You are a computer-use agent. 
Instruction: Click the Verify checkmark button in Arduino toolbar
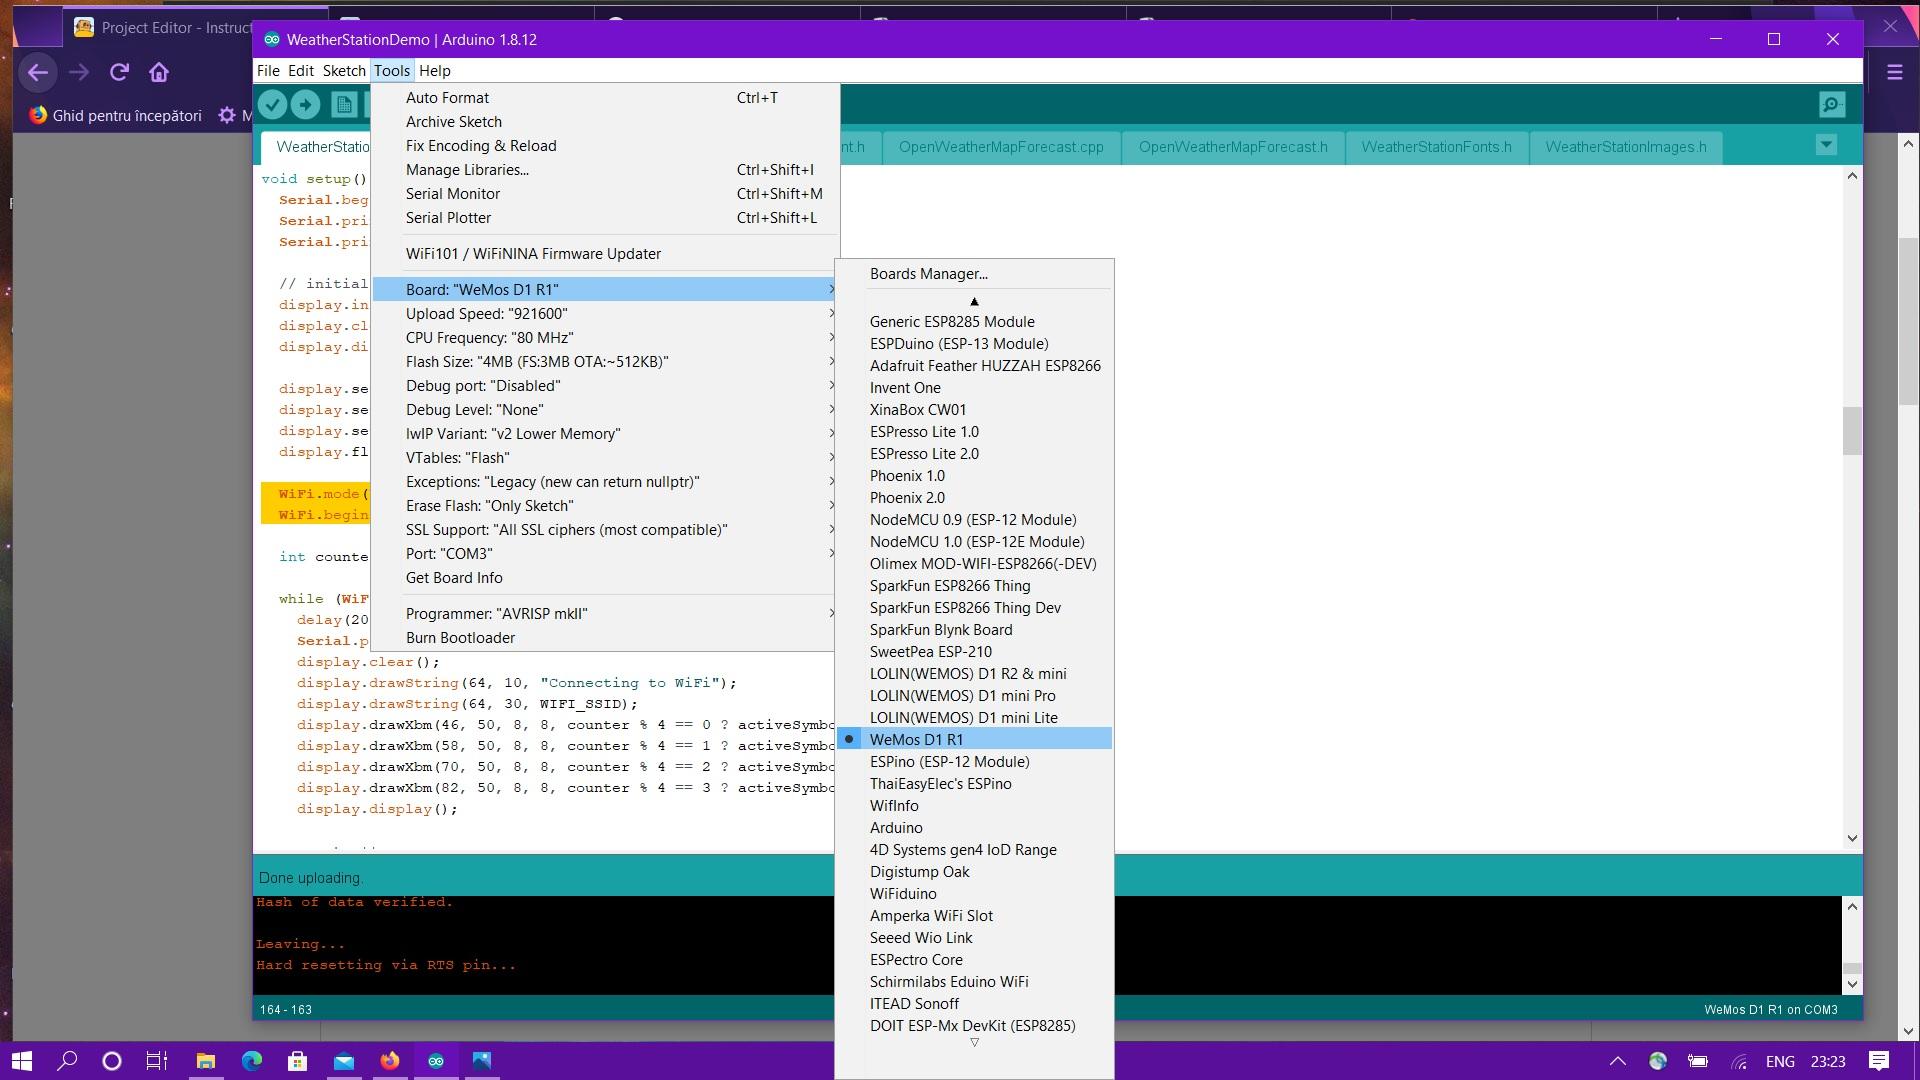point(272,104)
